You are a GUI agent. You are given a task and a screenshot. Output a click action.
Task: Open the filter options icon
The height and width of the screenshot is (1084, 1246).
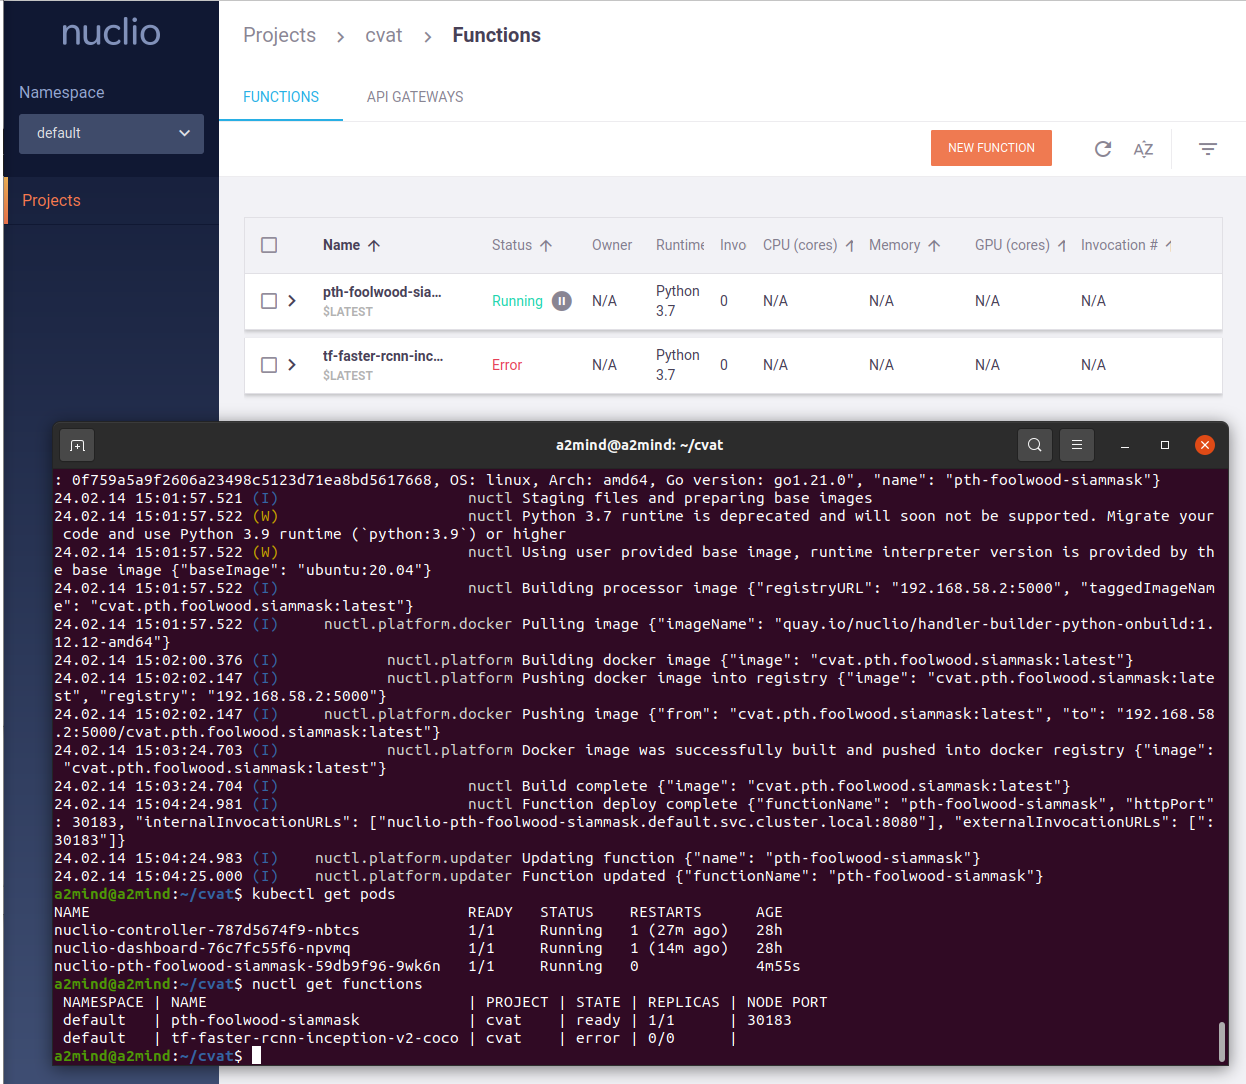pyautogui.click(x=1208, y=149)
